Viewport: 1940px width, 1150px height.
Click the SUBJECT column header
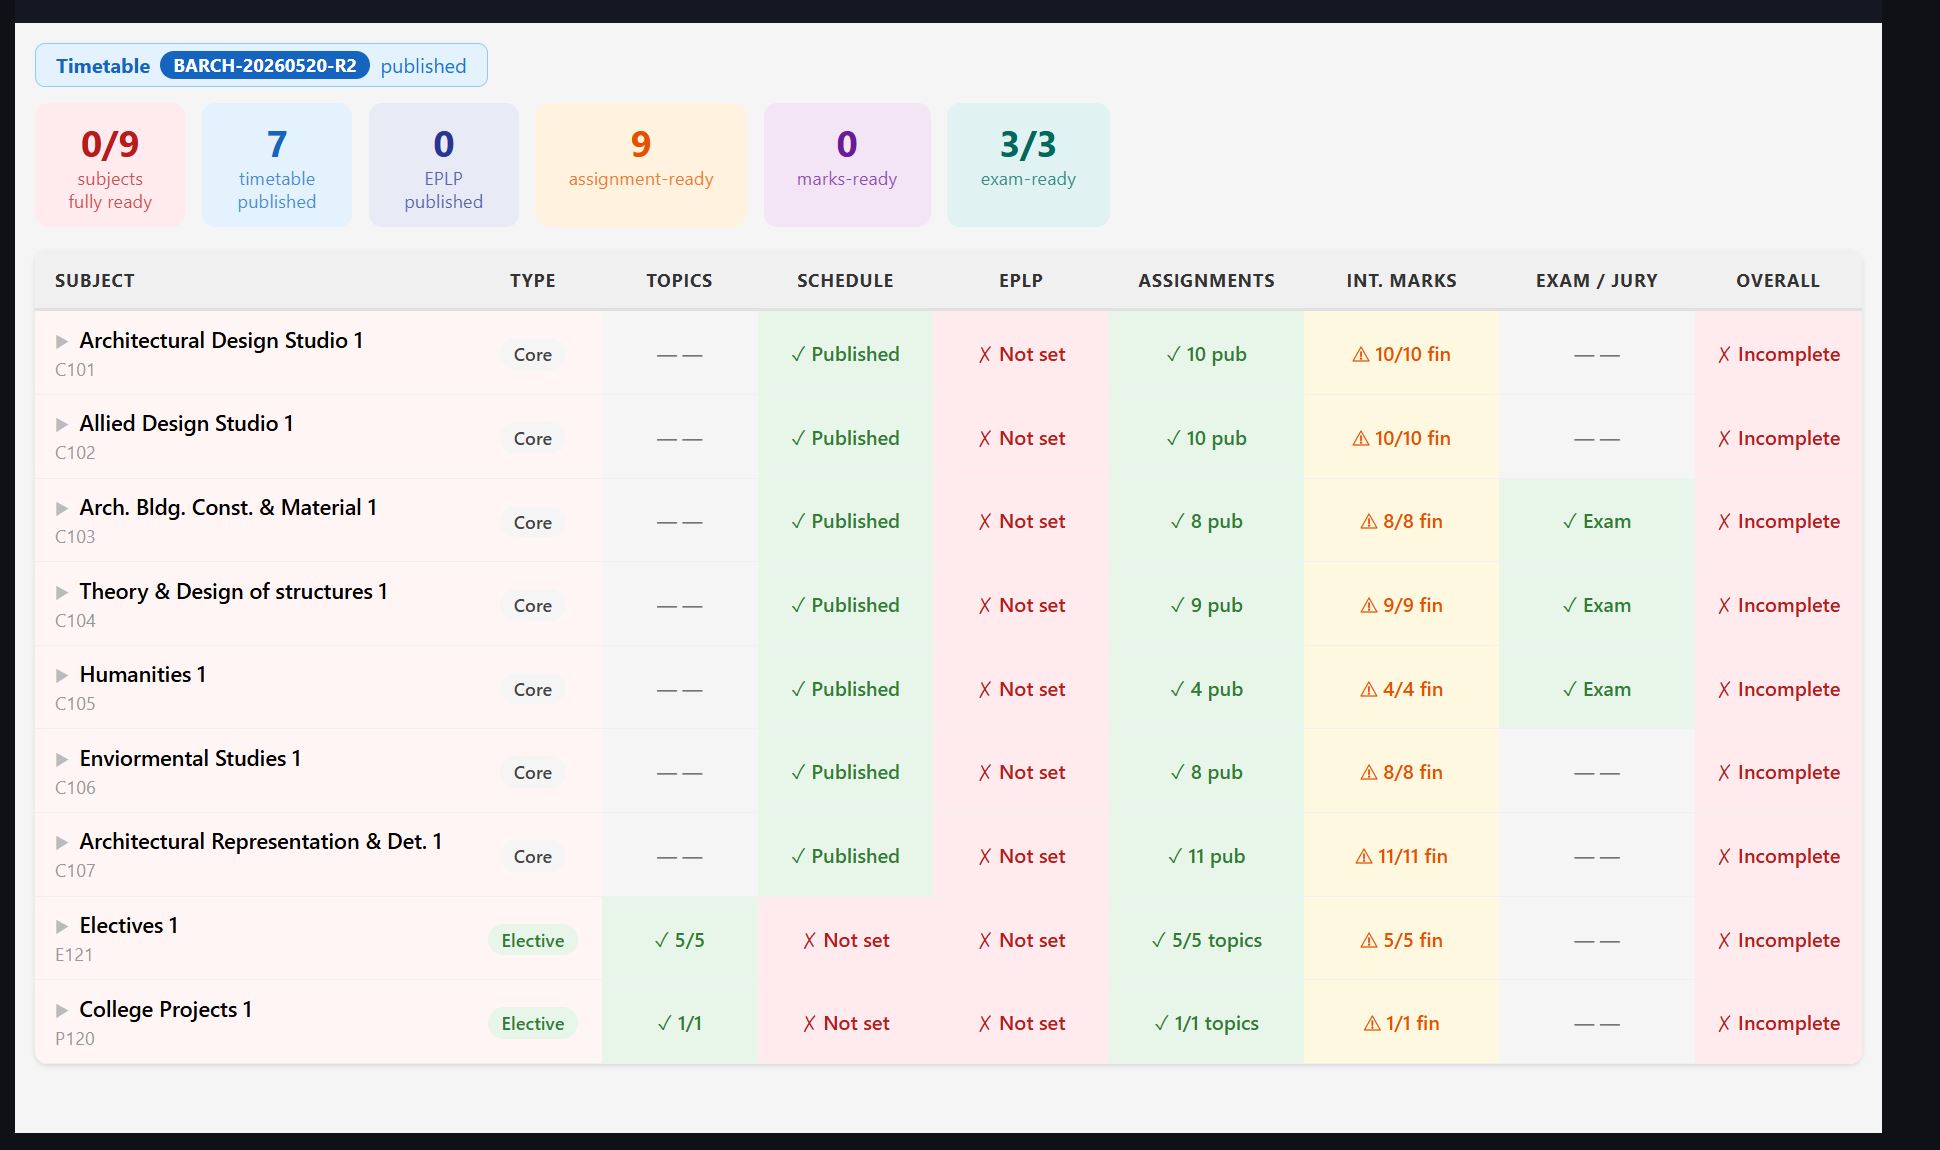(x=95, y=281)
